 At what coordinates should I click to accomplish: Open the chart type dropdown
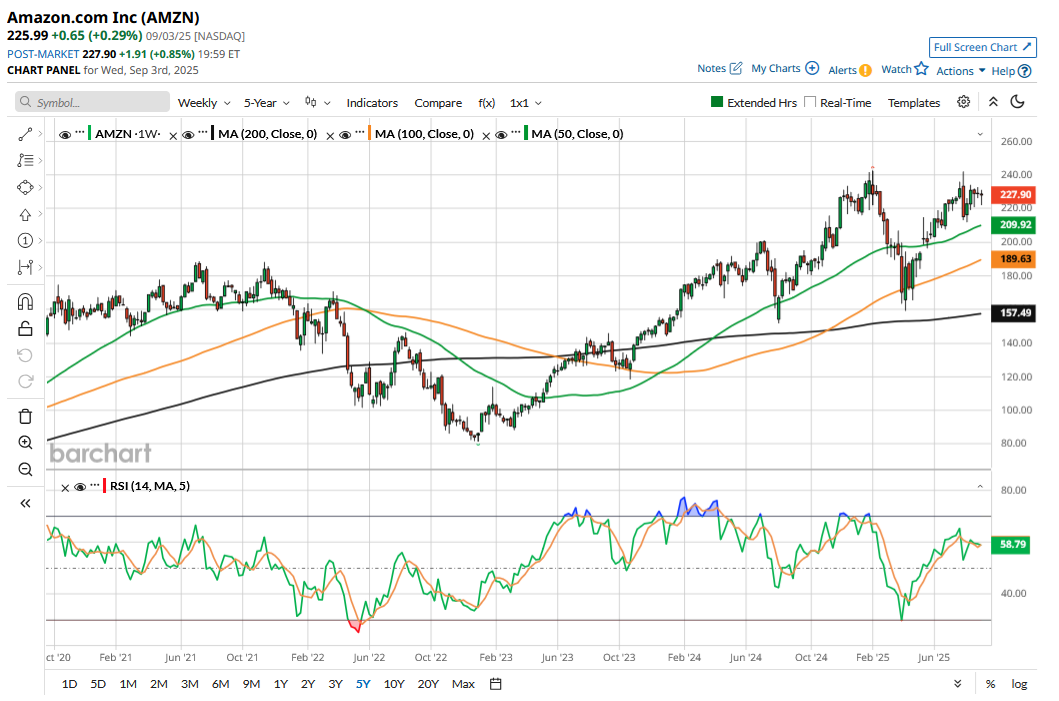[317, 103]
